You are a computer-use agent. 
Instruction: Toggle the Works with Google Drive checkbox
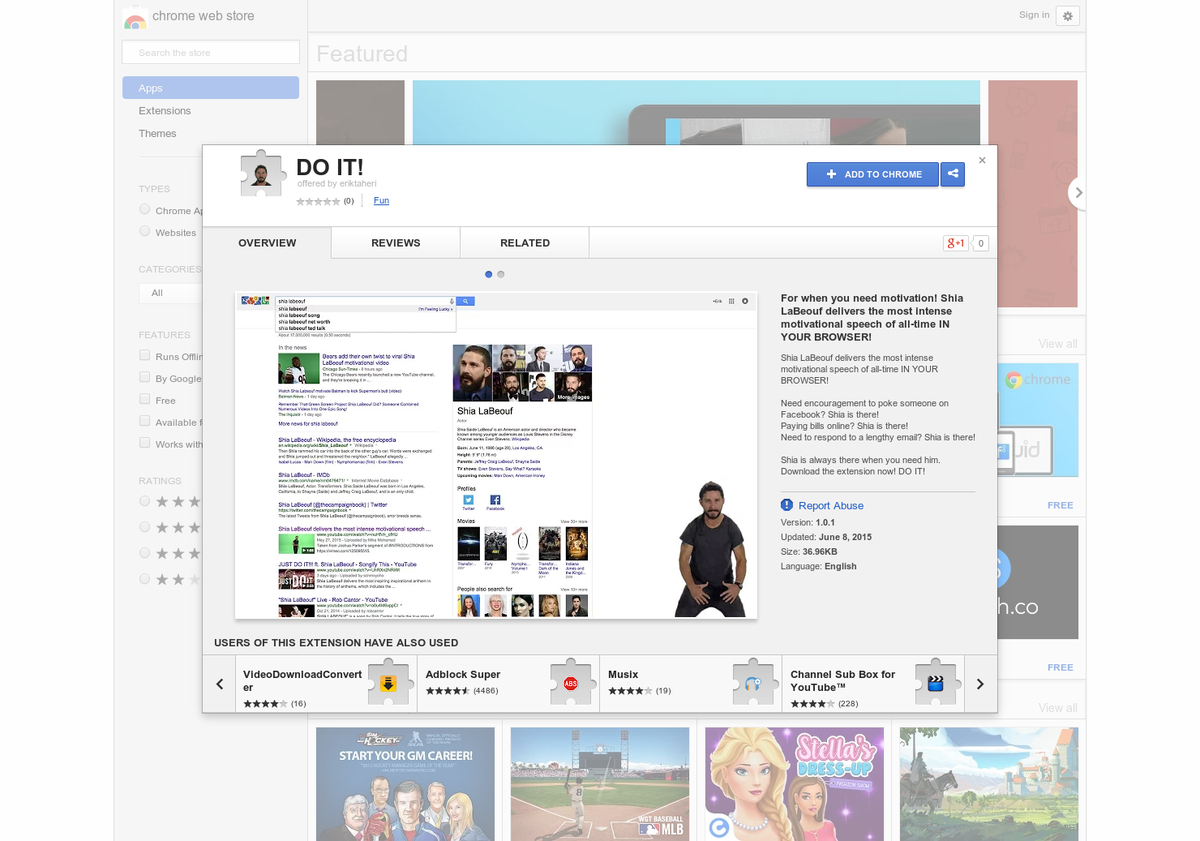(x=145, y=444)
